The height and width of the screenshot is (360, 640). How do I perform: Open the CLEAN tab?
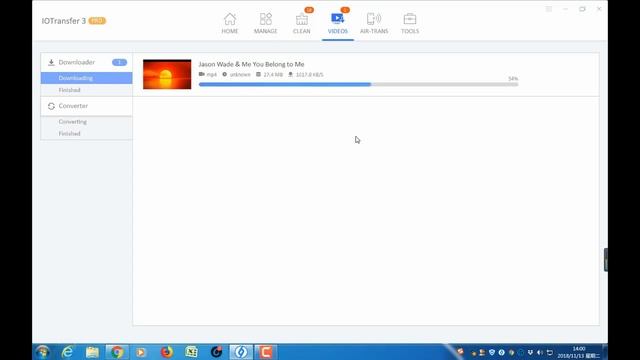coord(302,23)
